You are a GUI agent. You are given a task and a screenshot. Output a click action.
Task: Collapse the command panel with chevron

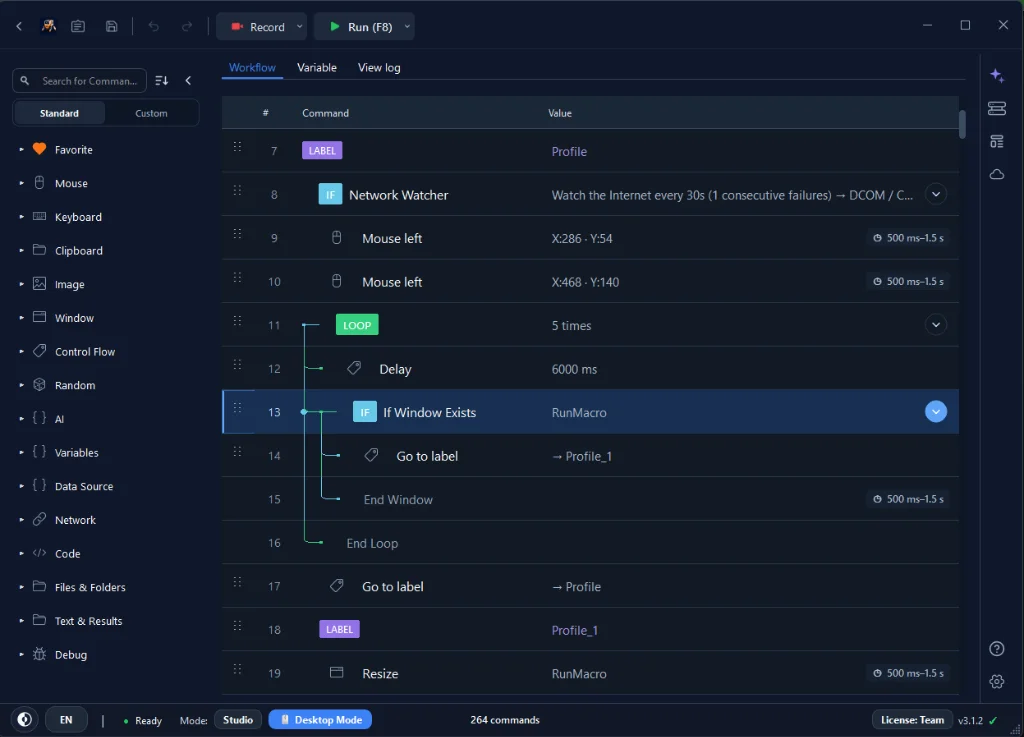pyautogui.click(x=188, y=80)
